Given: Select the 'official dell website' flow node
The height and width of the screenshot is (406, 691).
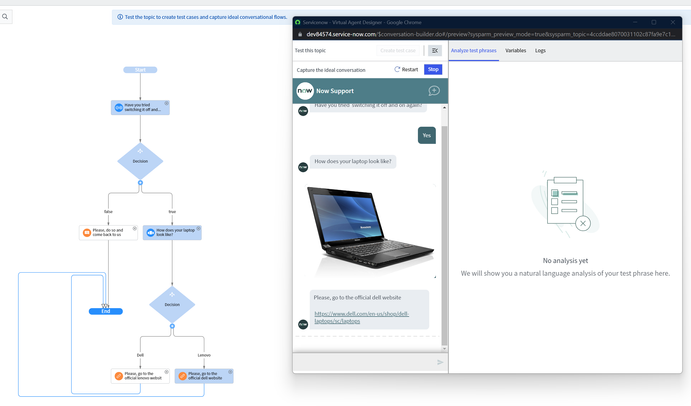Looking at the screenshot, I should click(x=204, y=376).
